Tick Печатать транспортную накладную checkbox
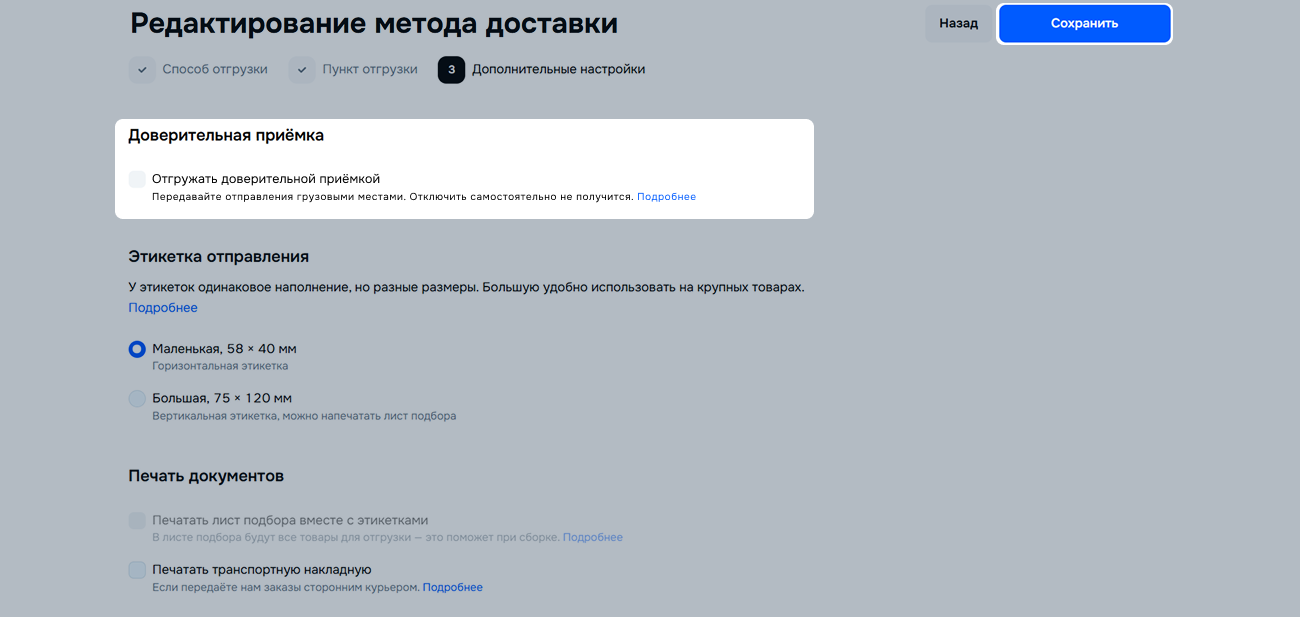This screenshot has height=617, width=1300. 137,570
